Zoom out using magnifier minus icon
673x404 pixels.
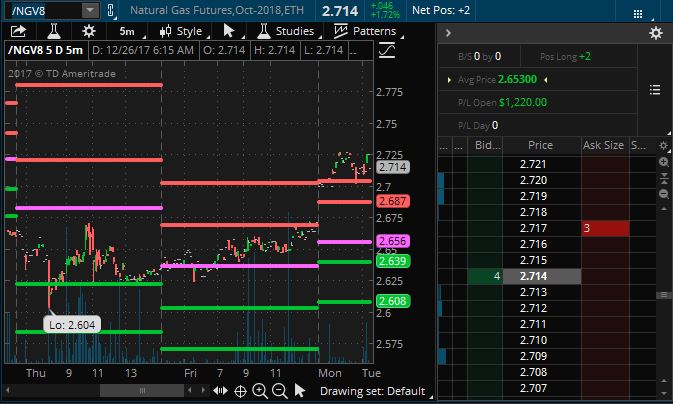[279, 391]
